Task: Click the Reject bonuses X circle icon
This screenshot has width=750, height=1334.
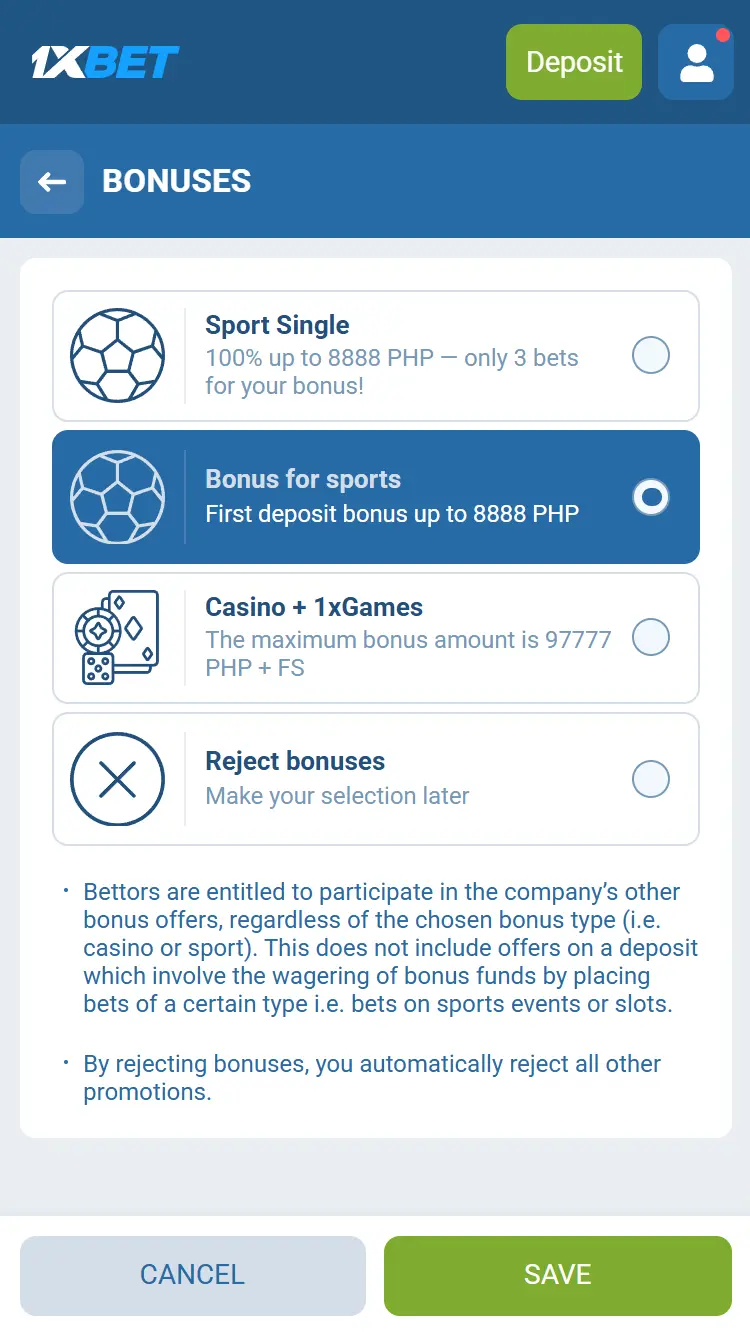Action: pyautogui.click(x=118, y=779)
